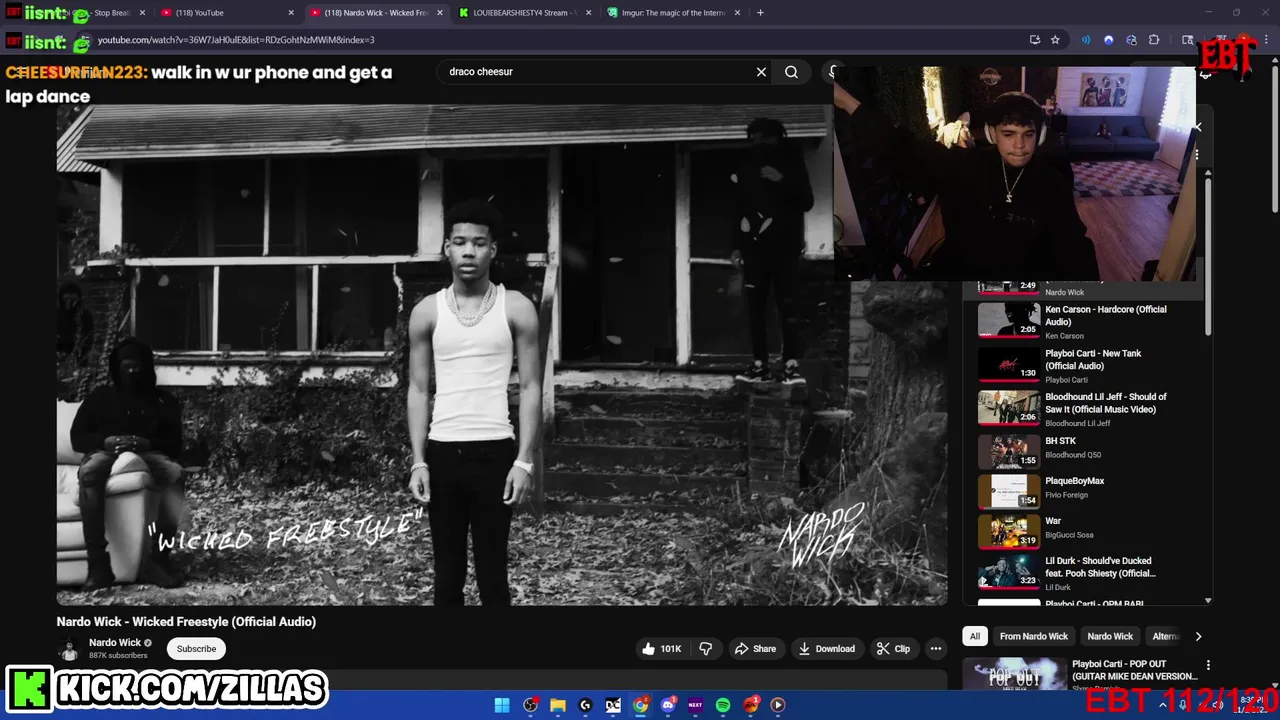The height and width of the screenshot is (720, 1280).
Task: Click '887K subscribers' text
Action: click(118, 656)
